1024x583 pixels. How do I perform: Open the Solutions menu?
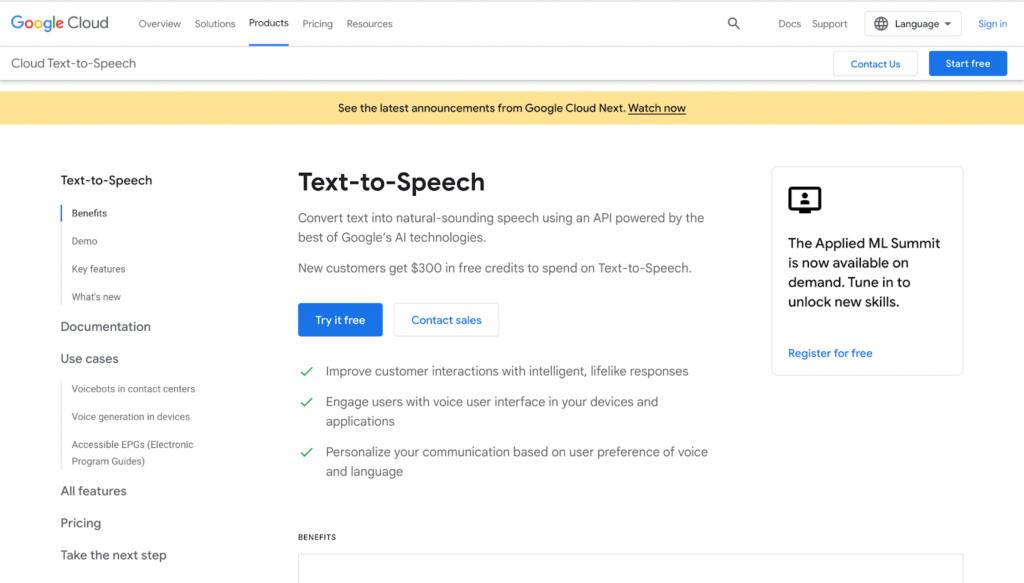coord(215,24)
